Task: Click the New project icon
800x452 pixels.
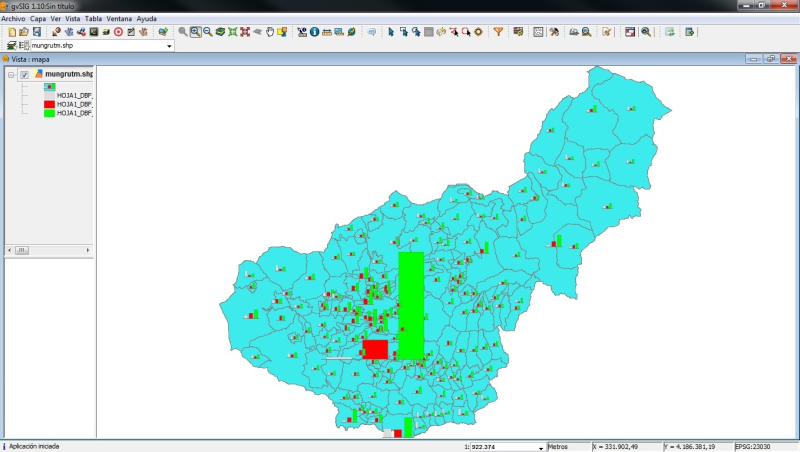Action: pos(12,32)
